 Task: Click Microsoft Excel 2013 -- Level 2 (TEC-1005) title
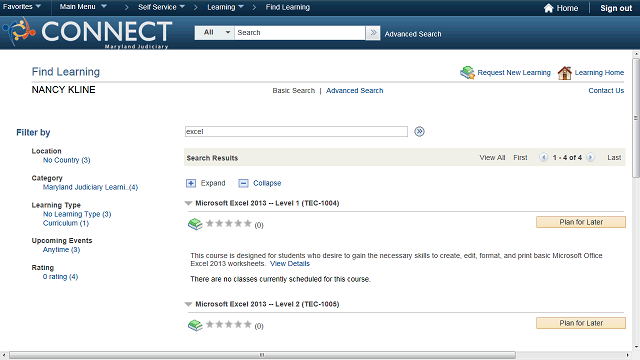coord(267,304)
